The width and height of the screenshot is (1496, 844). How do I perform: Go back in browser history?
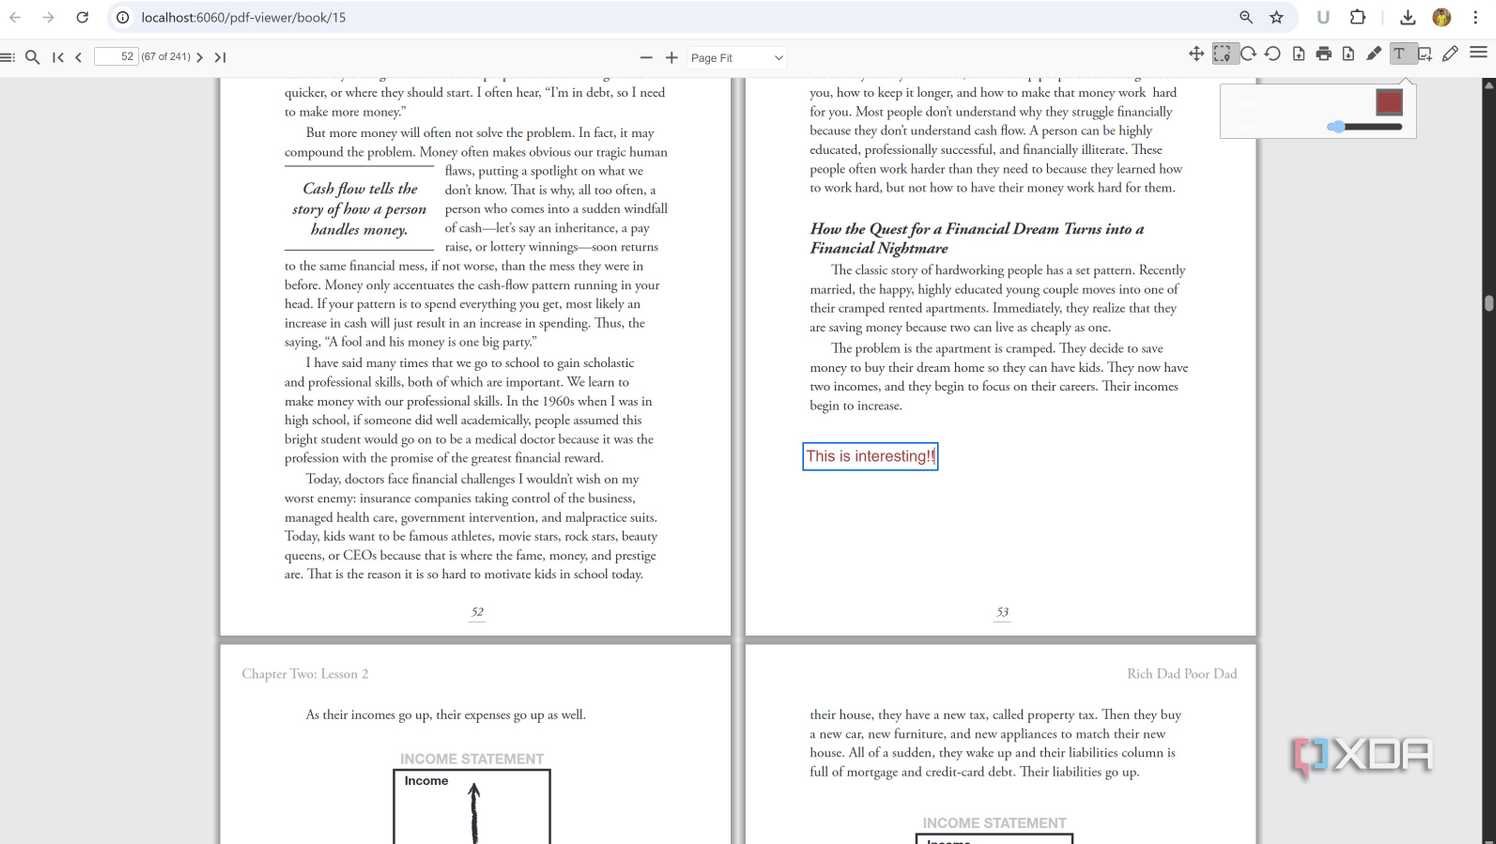point(15,17)
